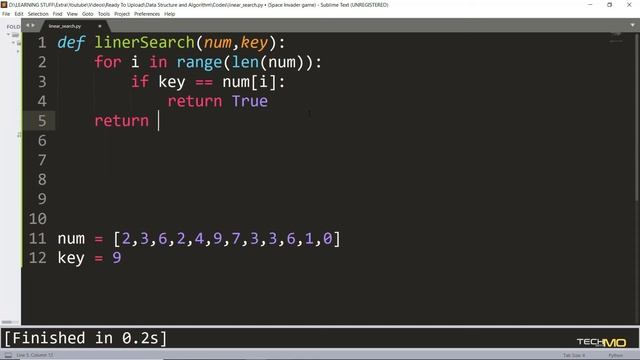Viewport: 640px width, 360px height.
Task: Open the Preferences menu
Action: click(147, 14)
